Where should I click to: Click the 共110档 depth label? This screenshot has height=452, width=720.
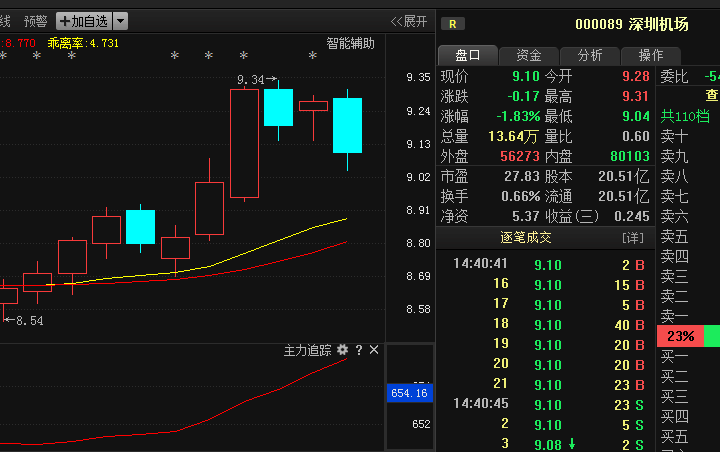point(685,116)
